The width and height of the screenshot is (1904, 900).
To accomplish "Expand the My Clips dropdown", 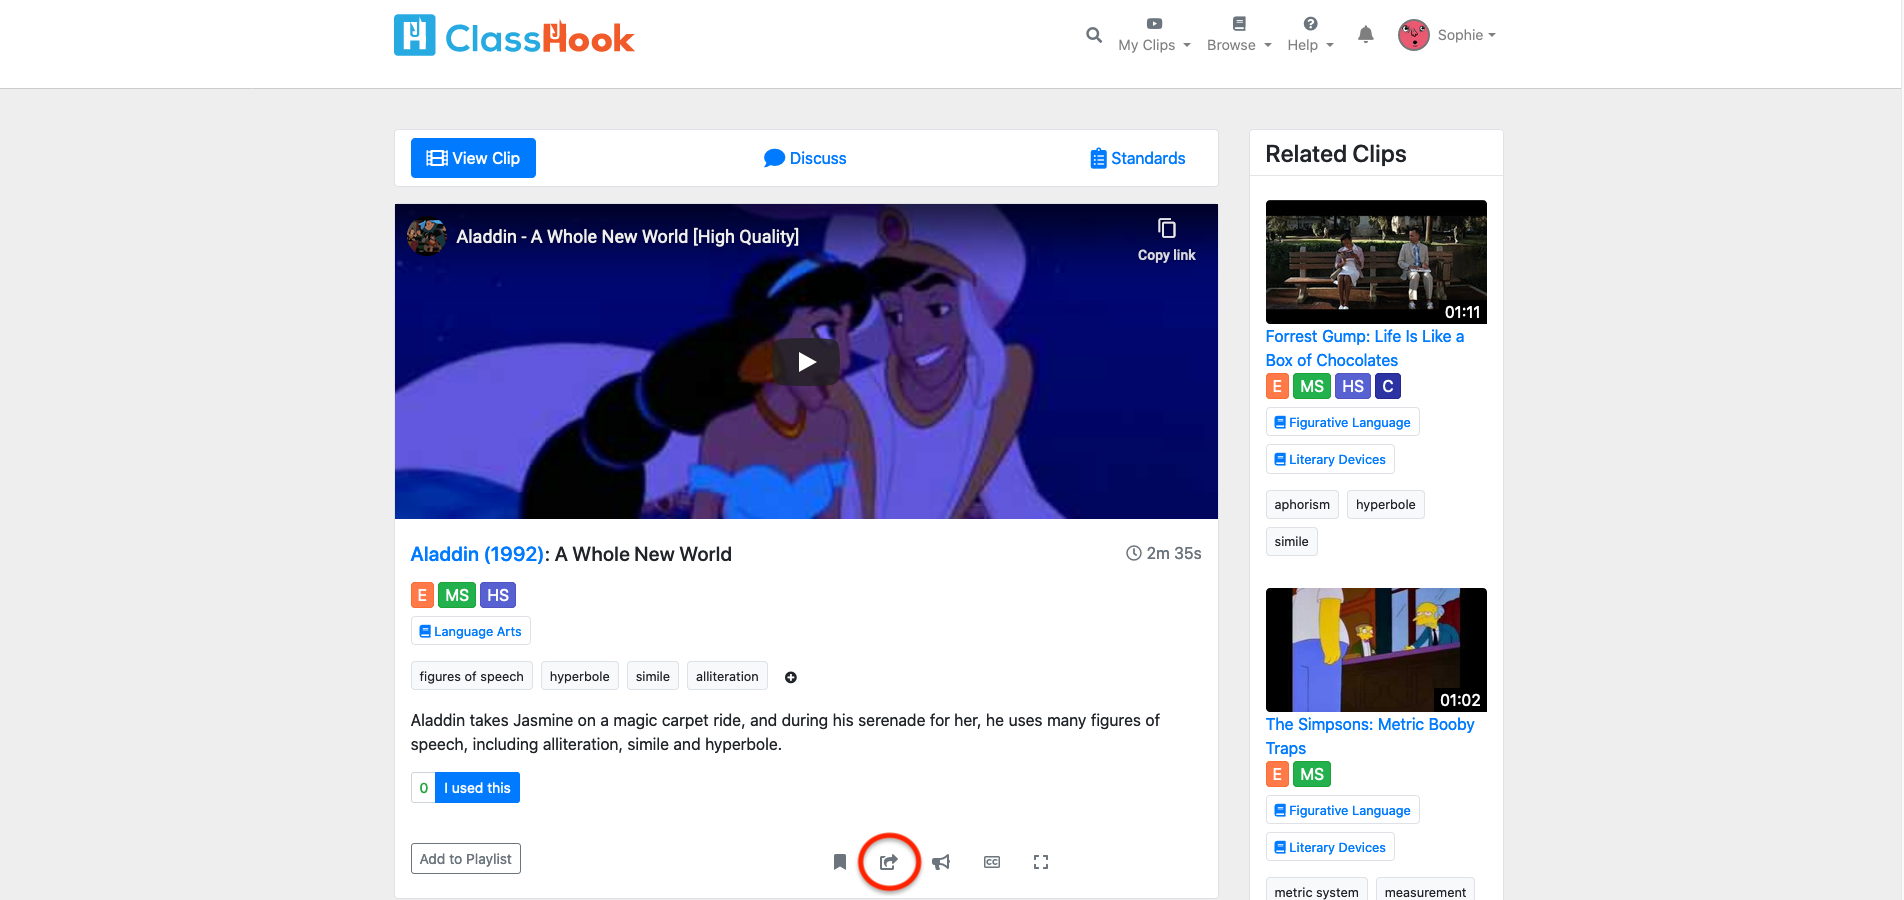I will 1154,38.
